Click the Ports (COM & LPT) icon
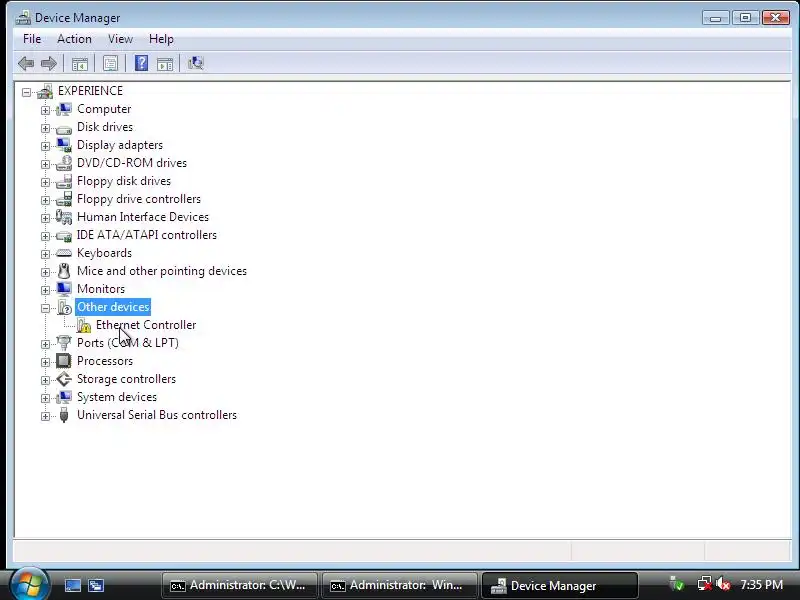Image resolution: width=800 pixels, height=600 pixels. pyautogui.click(x=64, y=343)
